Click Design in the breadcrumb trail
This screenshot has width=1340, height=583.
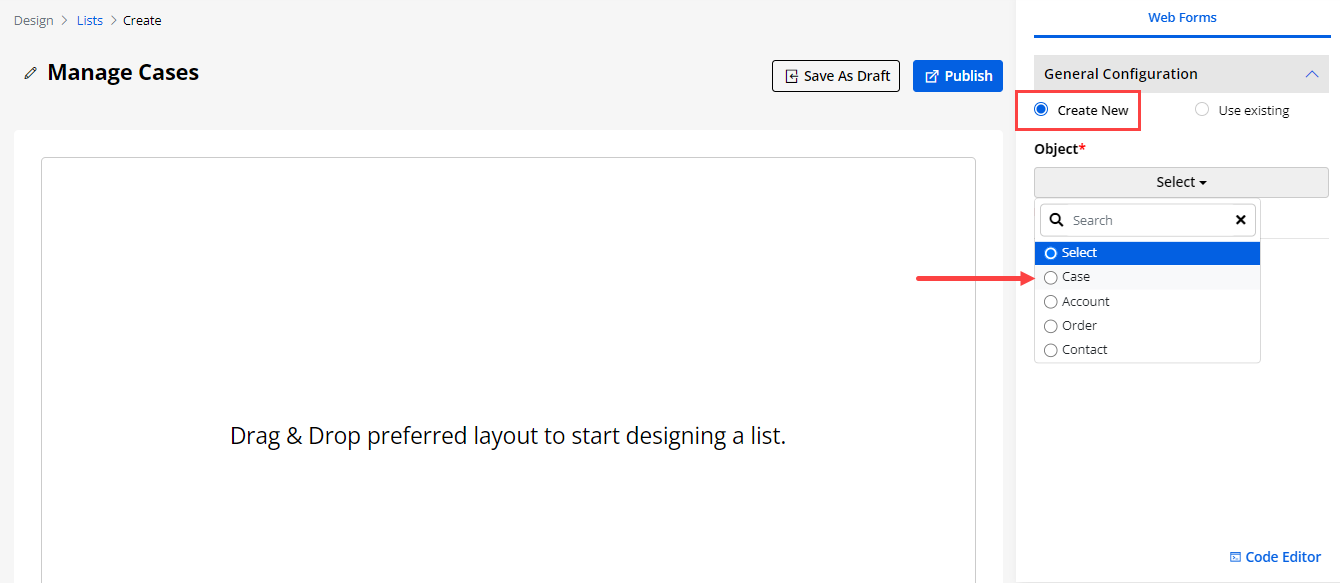(x=34, y=20)
